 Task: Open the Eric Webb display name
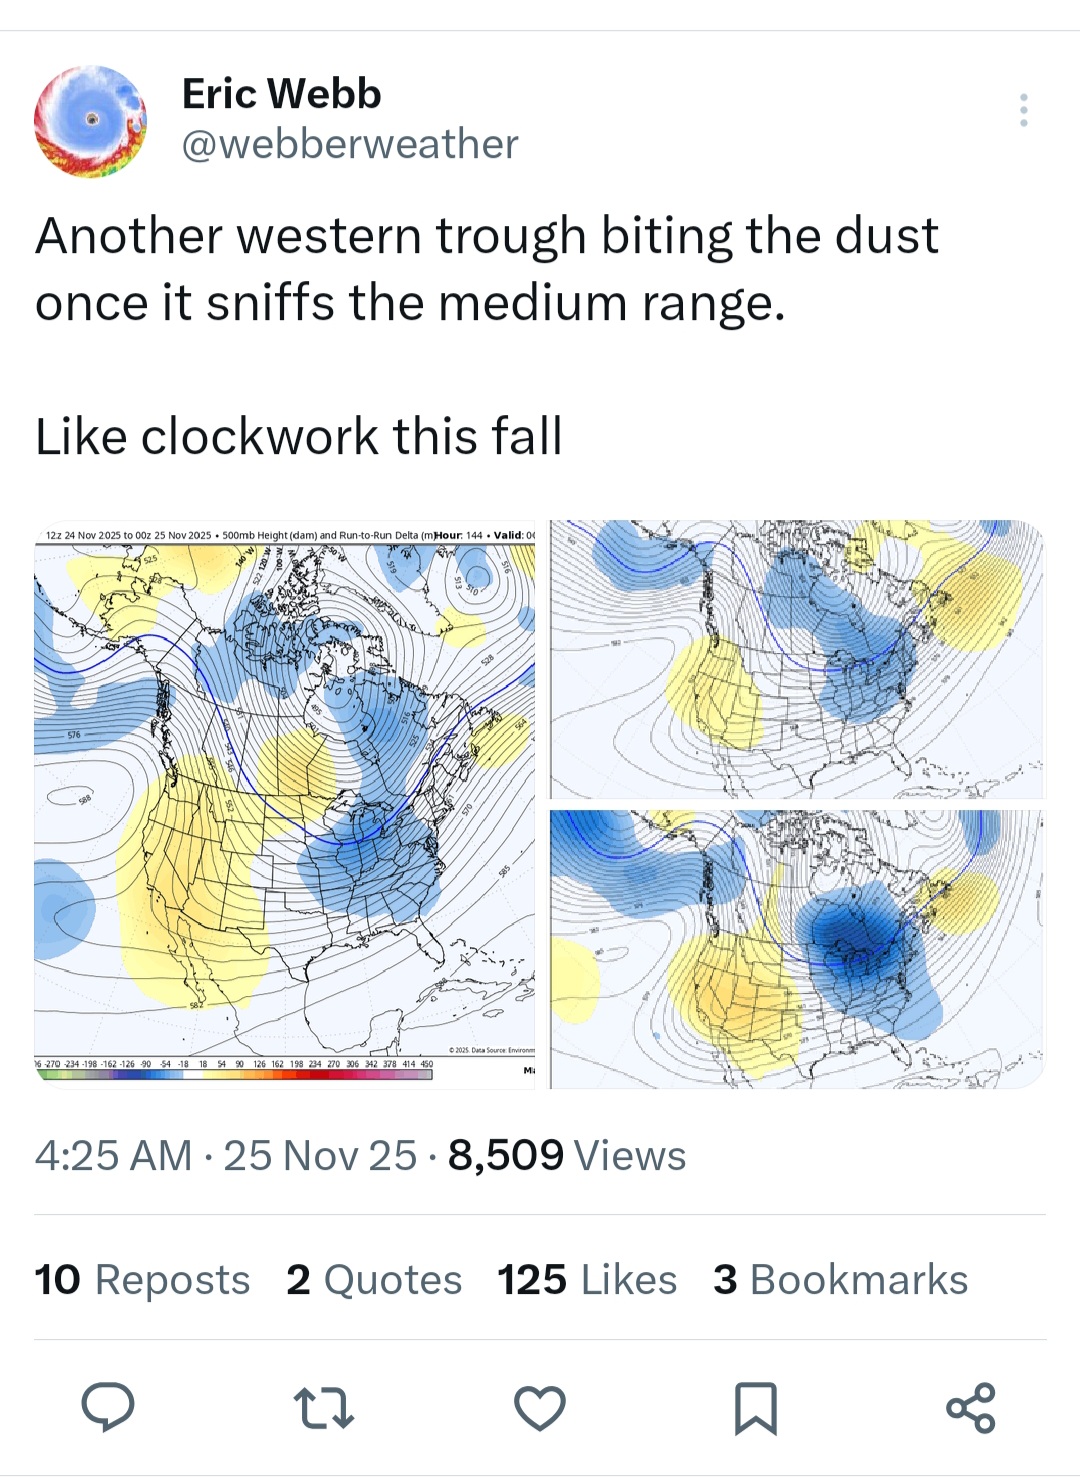281,94
